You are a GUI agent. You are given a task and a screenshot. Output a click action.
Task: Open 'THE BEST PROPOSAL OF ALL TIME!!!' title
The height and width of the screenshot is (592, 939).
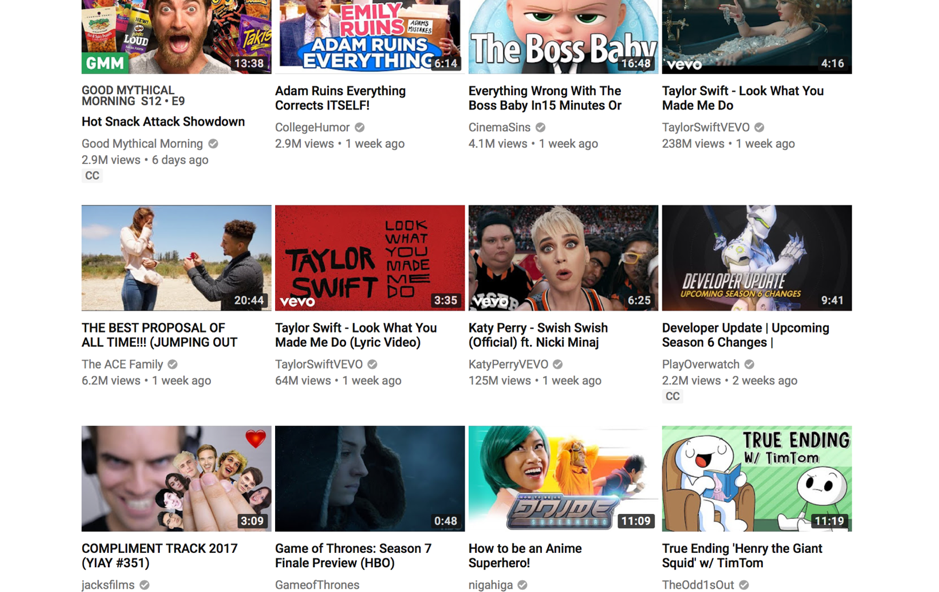tap(159, 335)
